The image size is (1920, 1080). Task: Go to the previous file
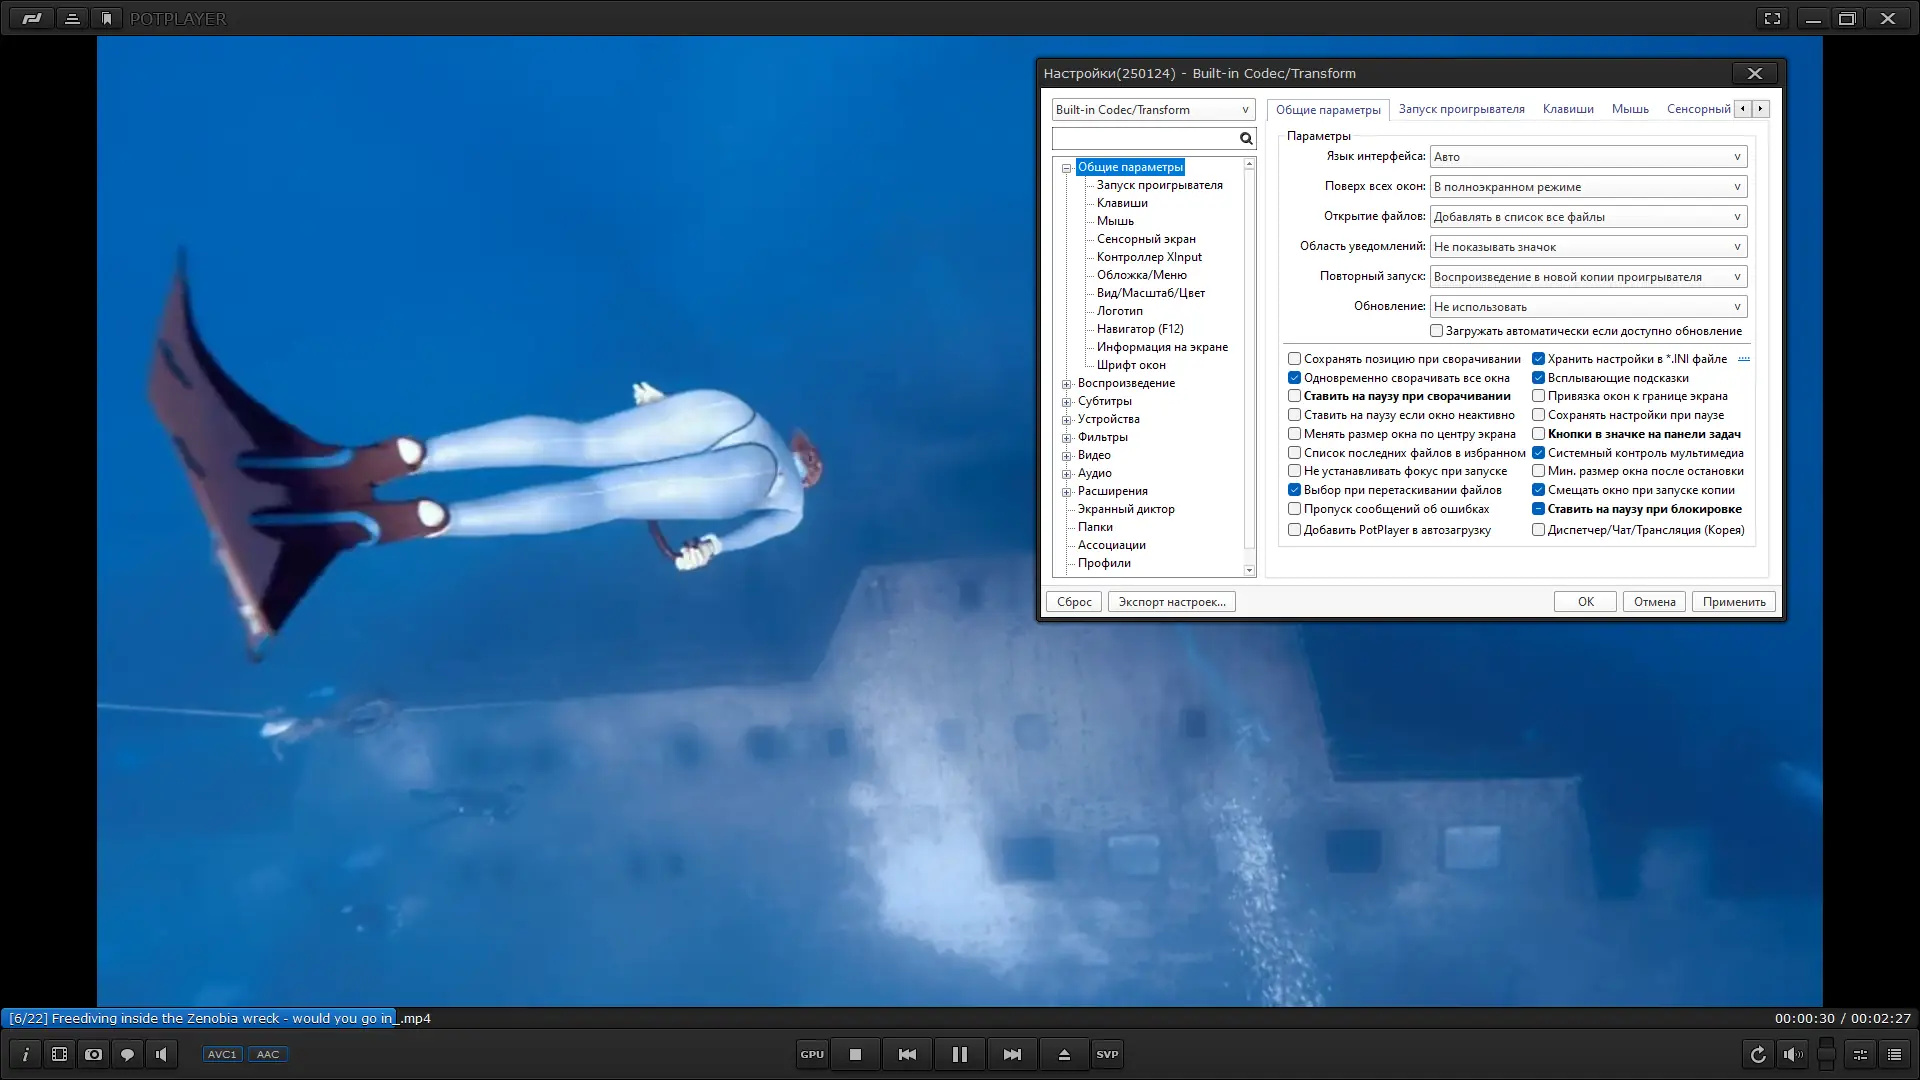tap(907, 1054)
